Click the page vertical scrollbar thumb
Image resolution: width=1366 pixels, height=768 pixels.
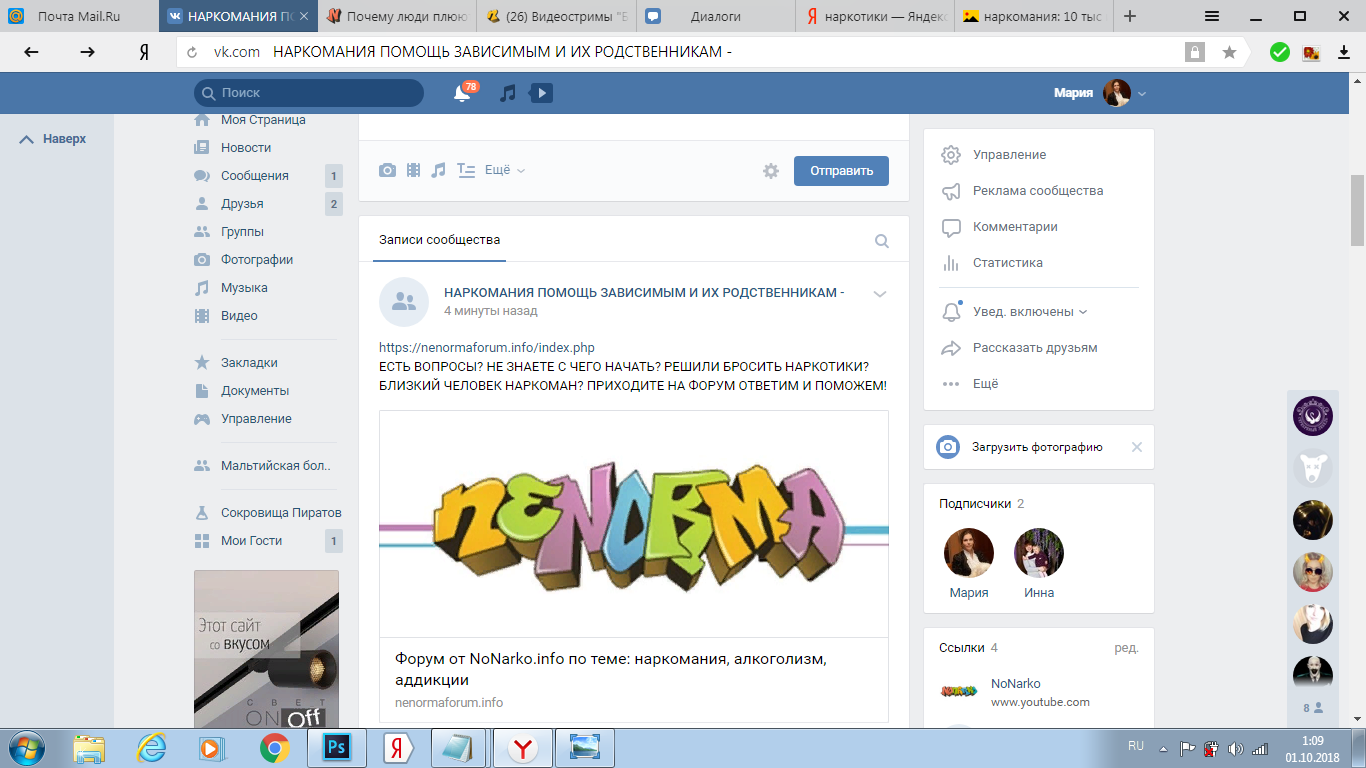click(1357, 210)
